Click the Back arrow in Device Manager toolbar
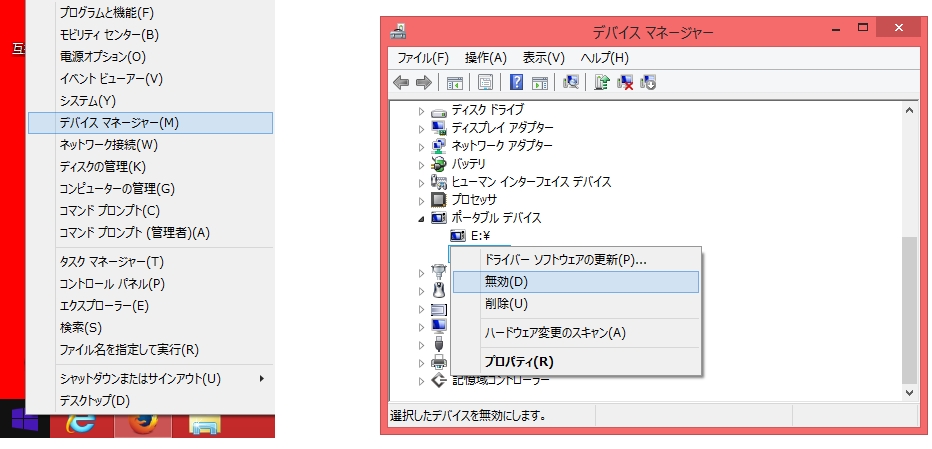Viewport: 932px width, 449px height. click(x=401, y=83)
